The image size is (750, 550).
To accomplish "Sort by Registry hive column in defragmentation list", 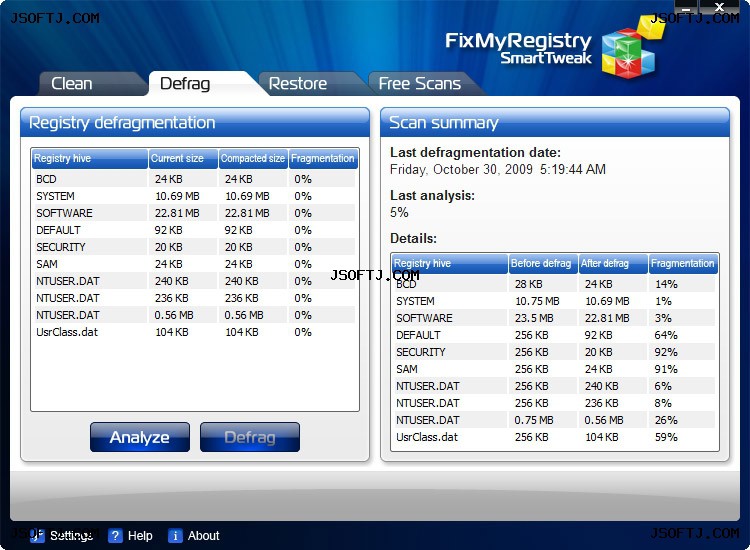I will 89,159.
